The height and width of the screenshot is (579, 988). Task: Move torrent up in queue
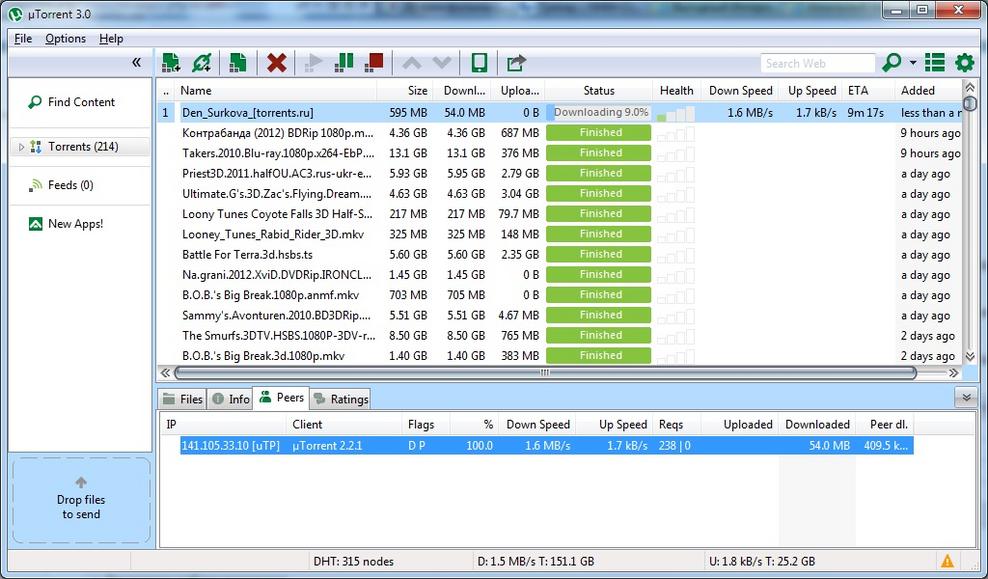pos(411,63)
